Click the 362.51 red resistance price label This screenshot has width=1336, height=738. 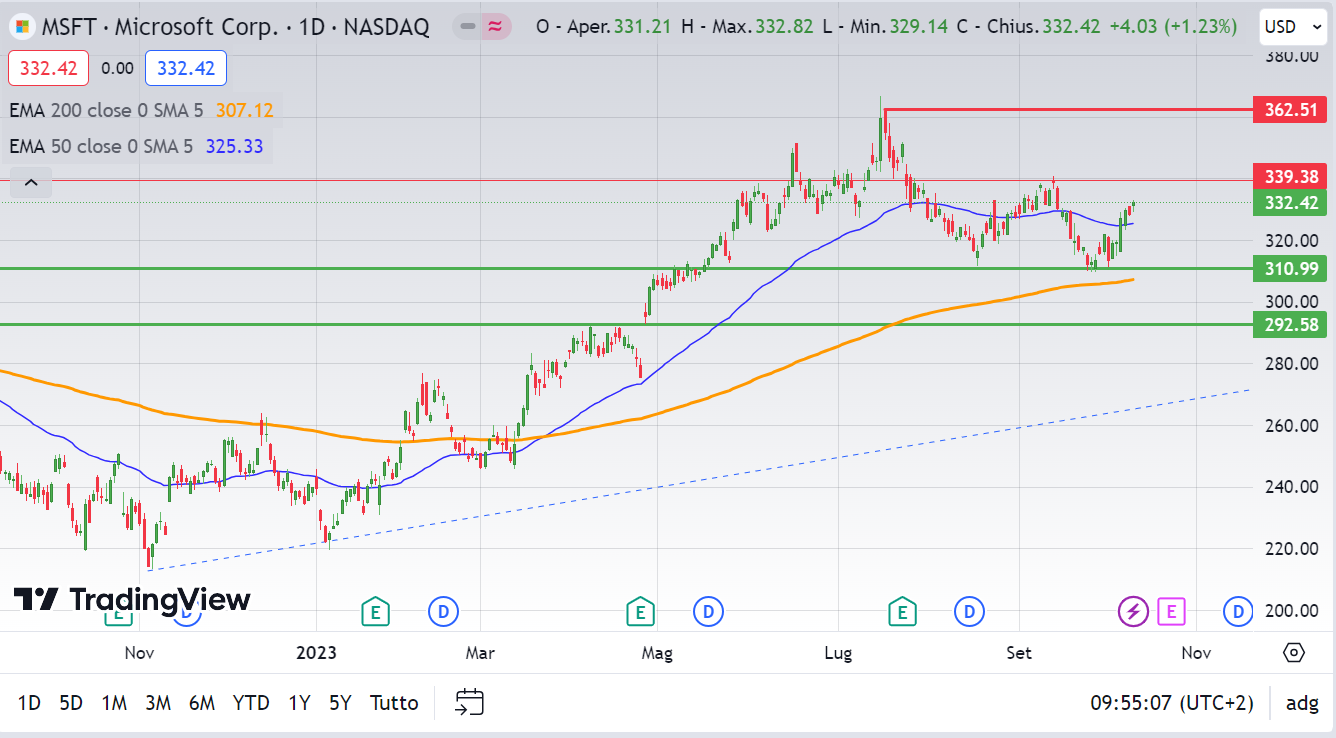pos(1291,110)
